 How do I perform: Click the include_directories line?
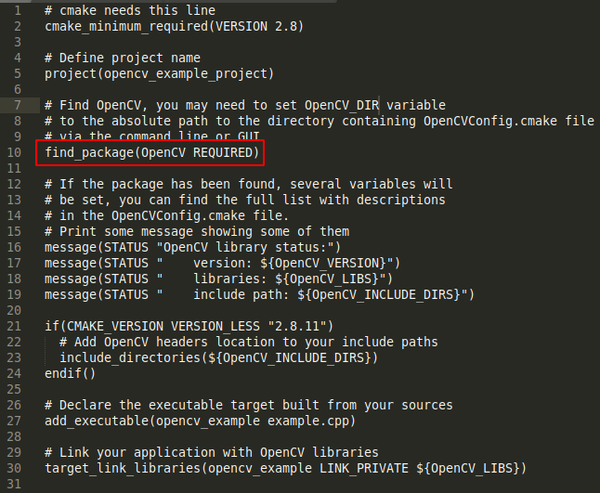click(218, 358)
